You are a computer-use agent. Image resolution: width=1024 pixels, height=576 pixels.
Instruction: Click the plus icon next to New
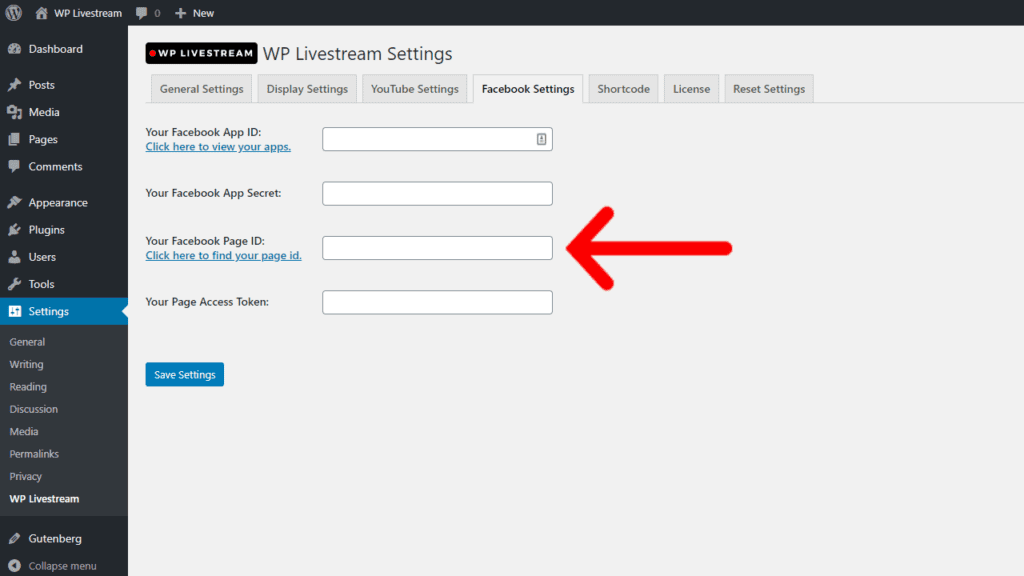pyautogui.click(x=181, y=13)
